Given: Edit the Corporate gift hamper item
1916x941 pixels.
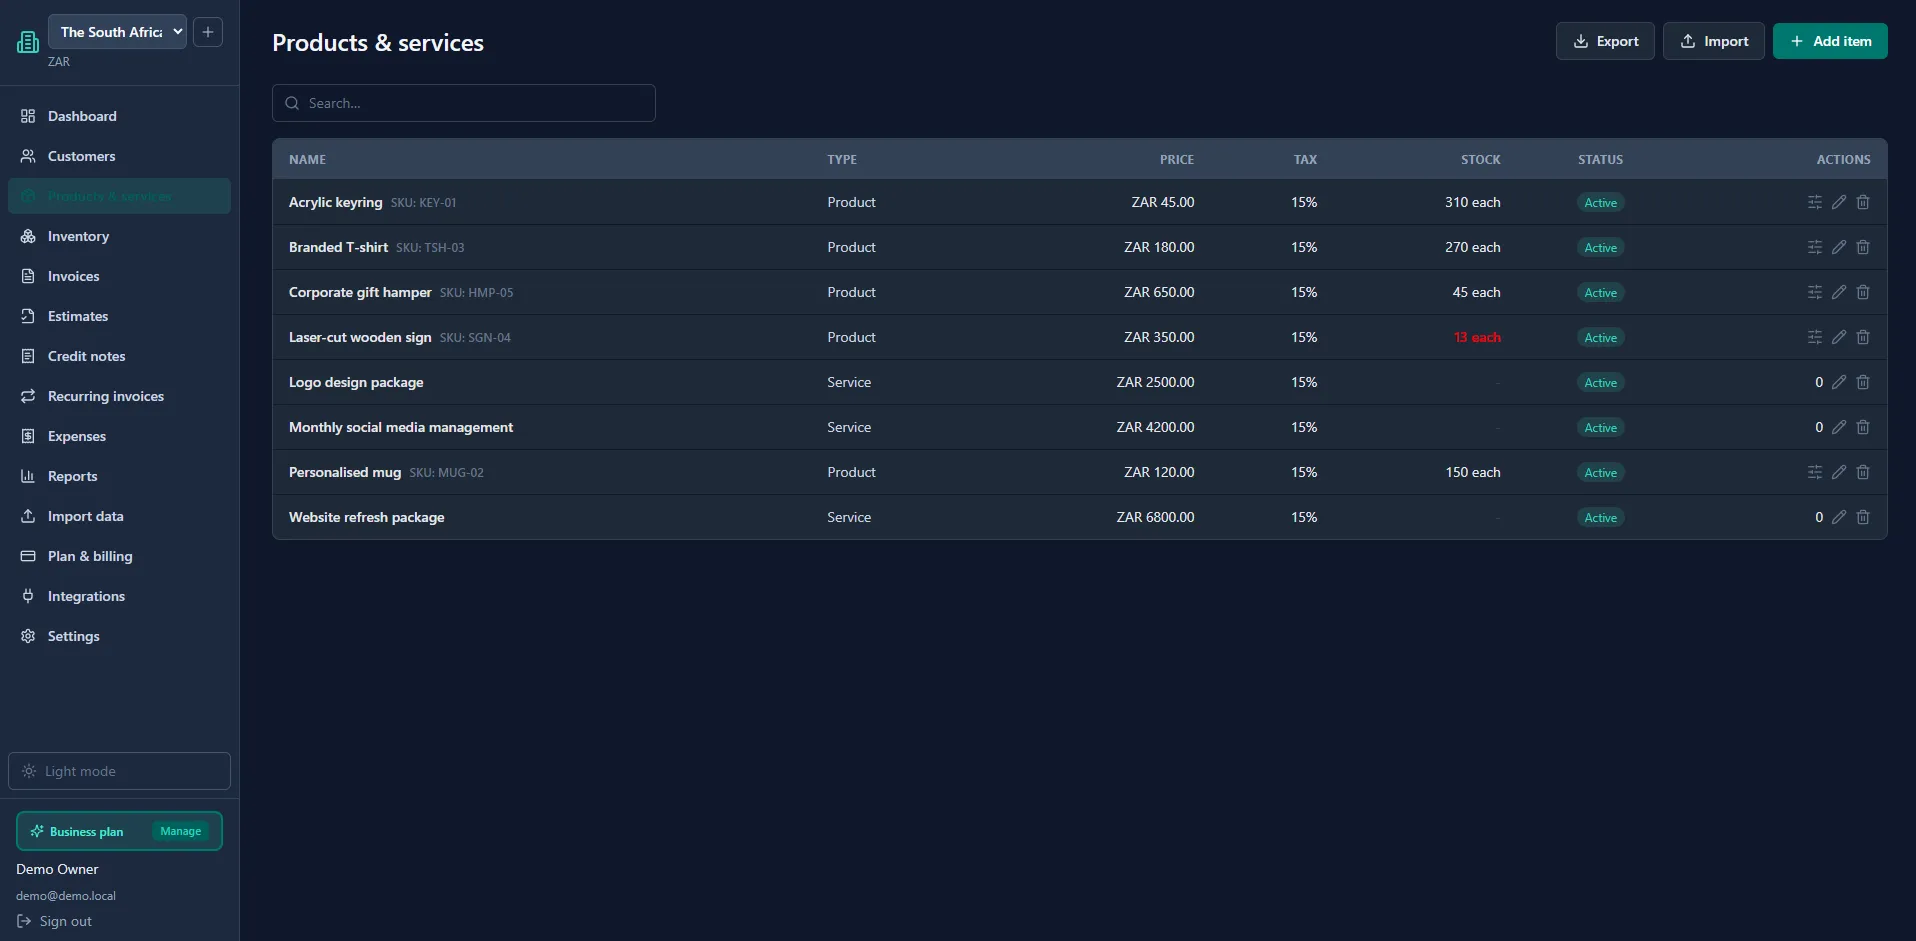Looking at the screenshot, I should pyautogui.click(x=1839, y=292).
